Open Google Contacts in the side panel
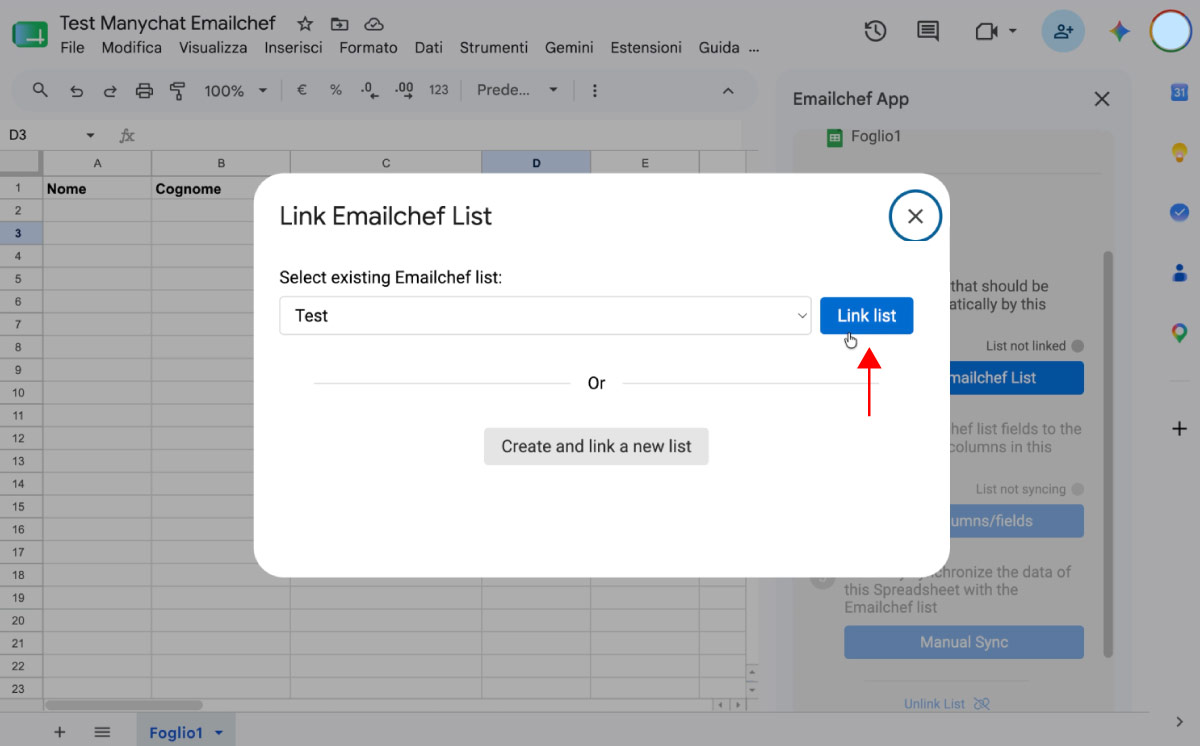 tap(1179, 272)
